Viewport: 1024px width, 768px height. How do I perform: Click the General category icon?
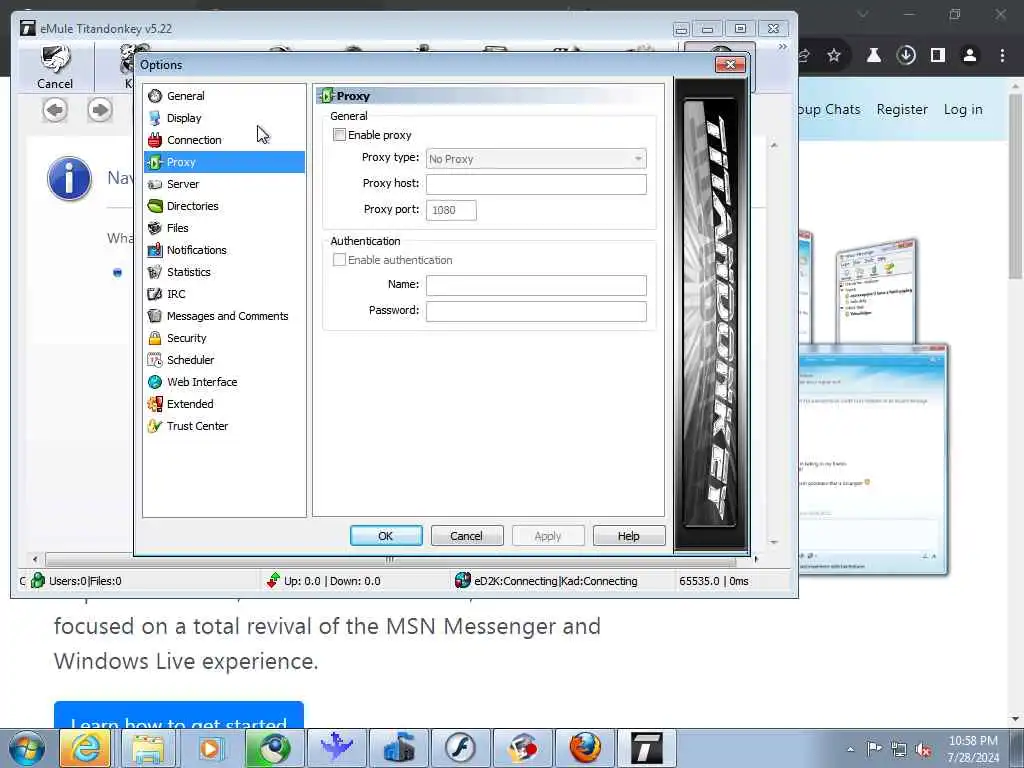pos(155,96)
